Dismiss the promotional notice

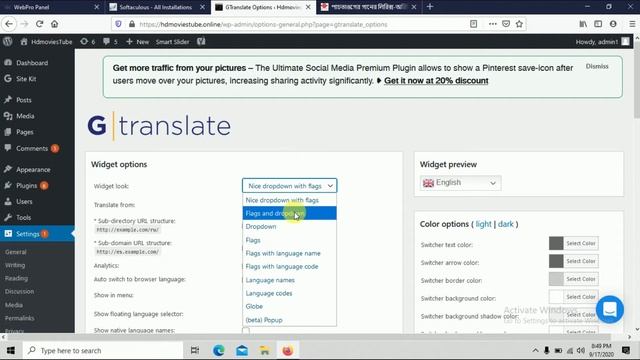597,66
